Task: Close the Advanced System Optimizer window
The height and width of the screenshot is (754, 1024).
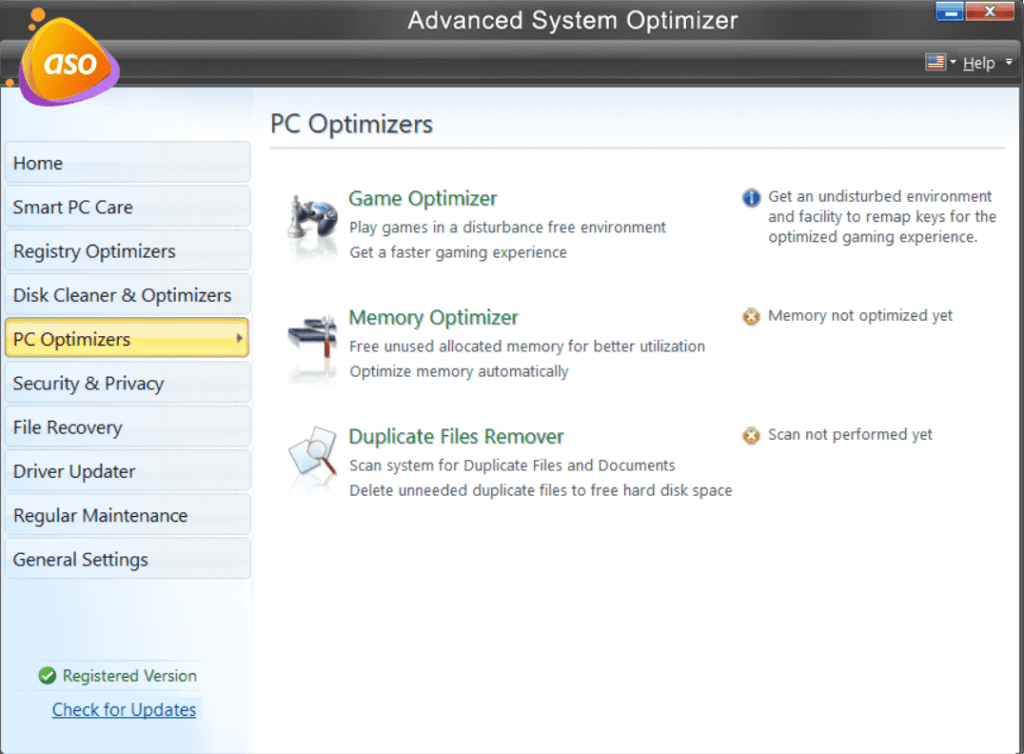Action: (x=989, y=11)
